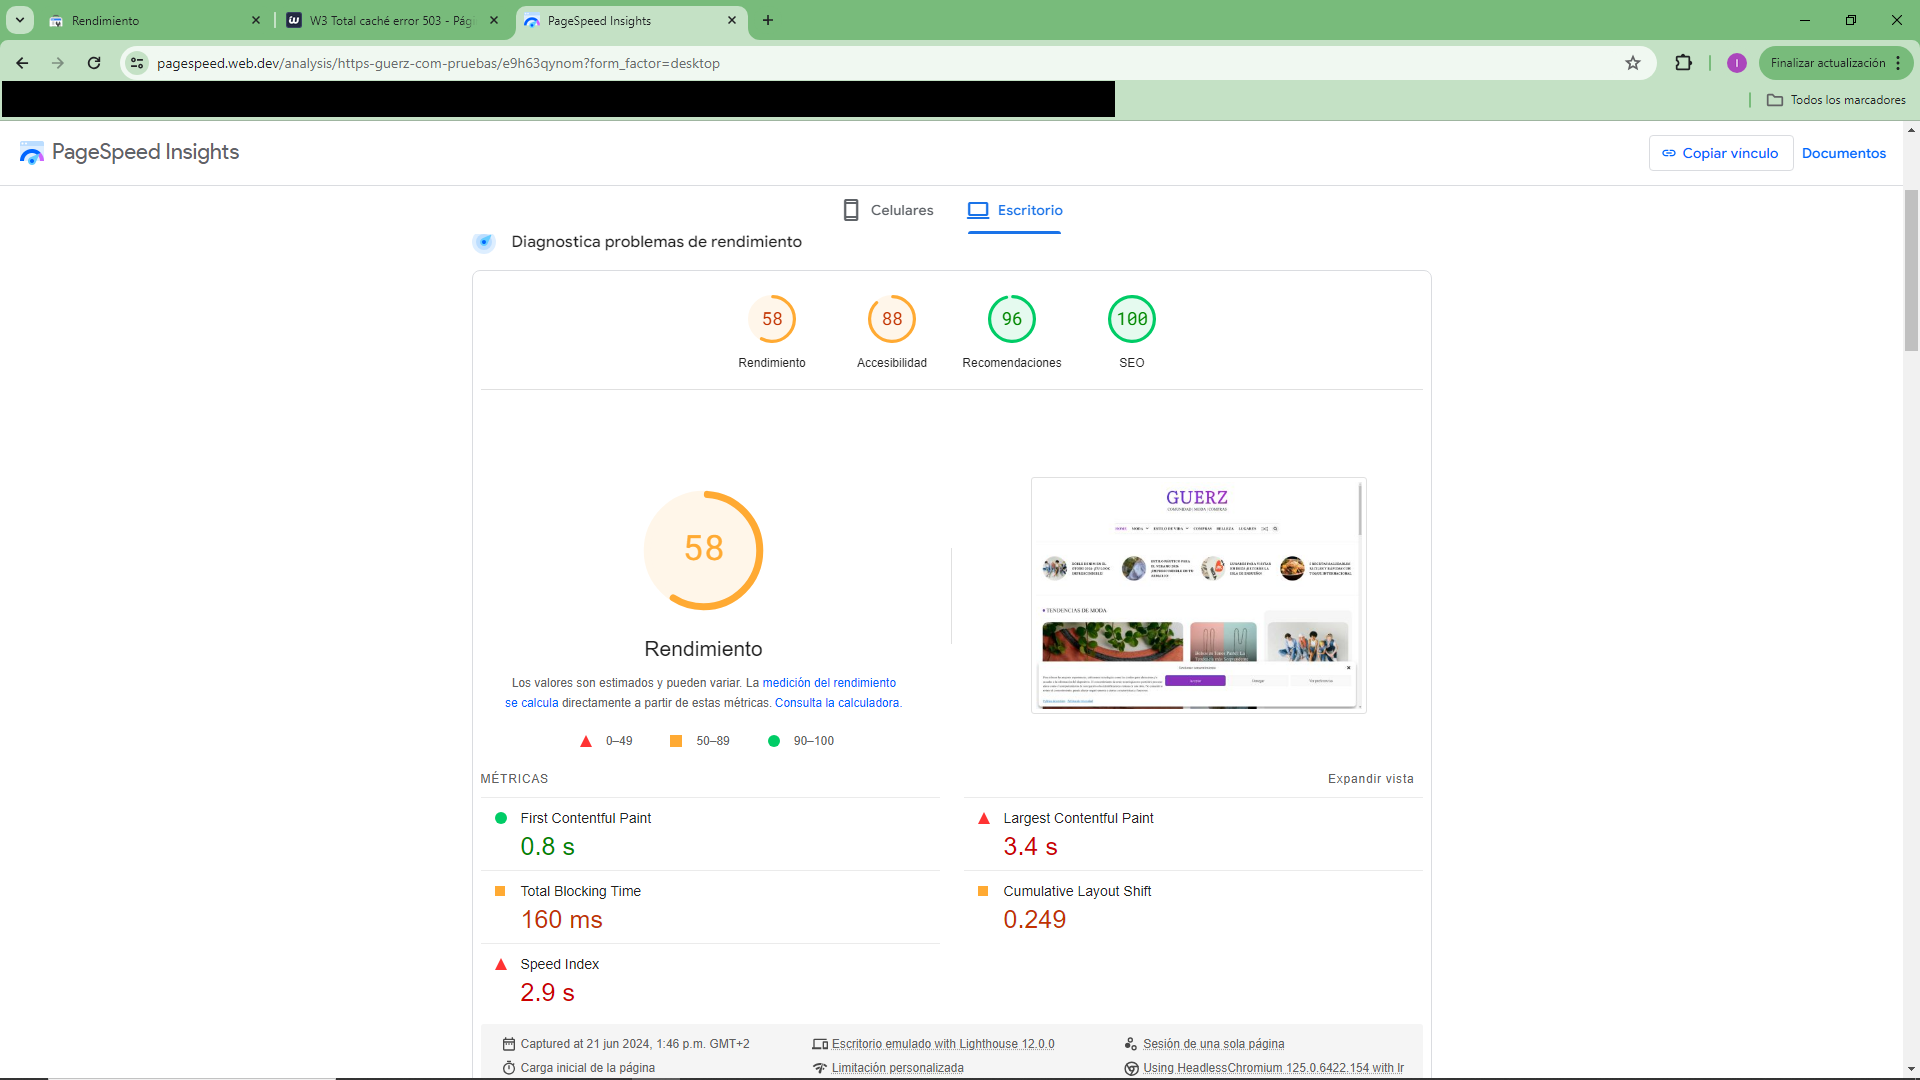The height and width of the screenshot is (1080, 1920).
Task: Click the PageSpeed Insights logo icon
Action: [32, 152]
